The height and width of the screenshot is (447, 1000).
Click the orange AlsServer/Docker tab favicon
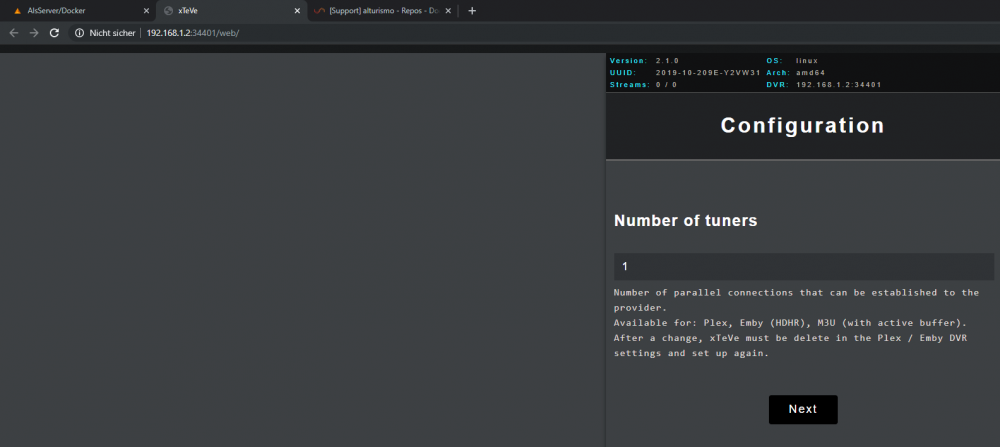click(x=17, y=11)
